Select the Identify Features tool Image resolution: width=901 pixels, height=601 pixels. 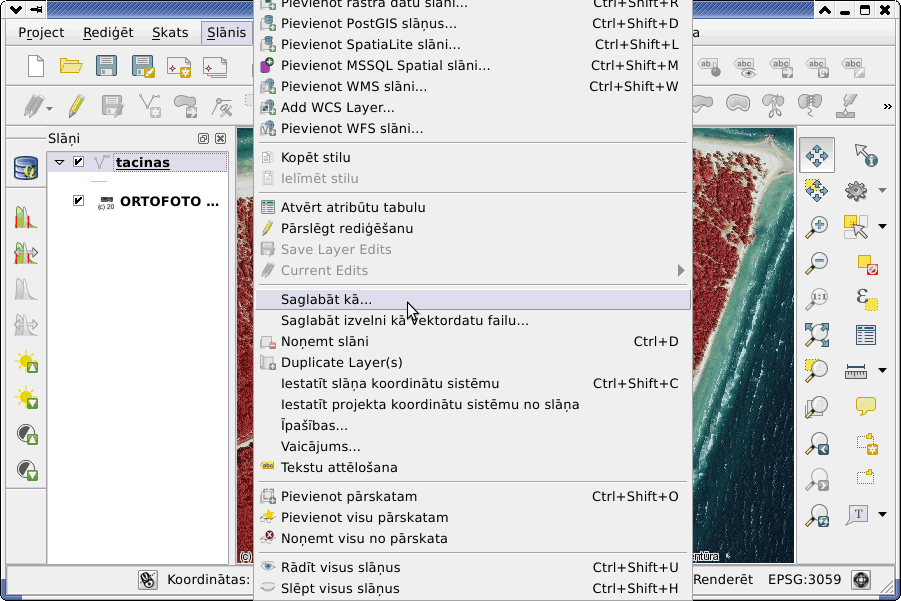coord(865,155)
